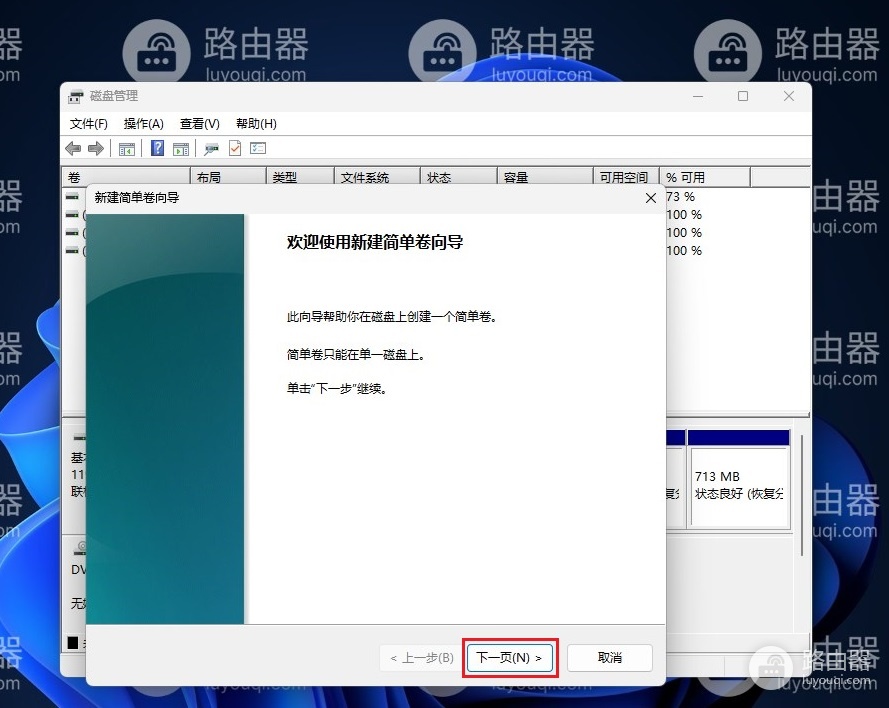Click the Forward arrow in Disk Management toolbar
Viewport: 889px width, 708px height.
(x=96, y=149)
